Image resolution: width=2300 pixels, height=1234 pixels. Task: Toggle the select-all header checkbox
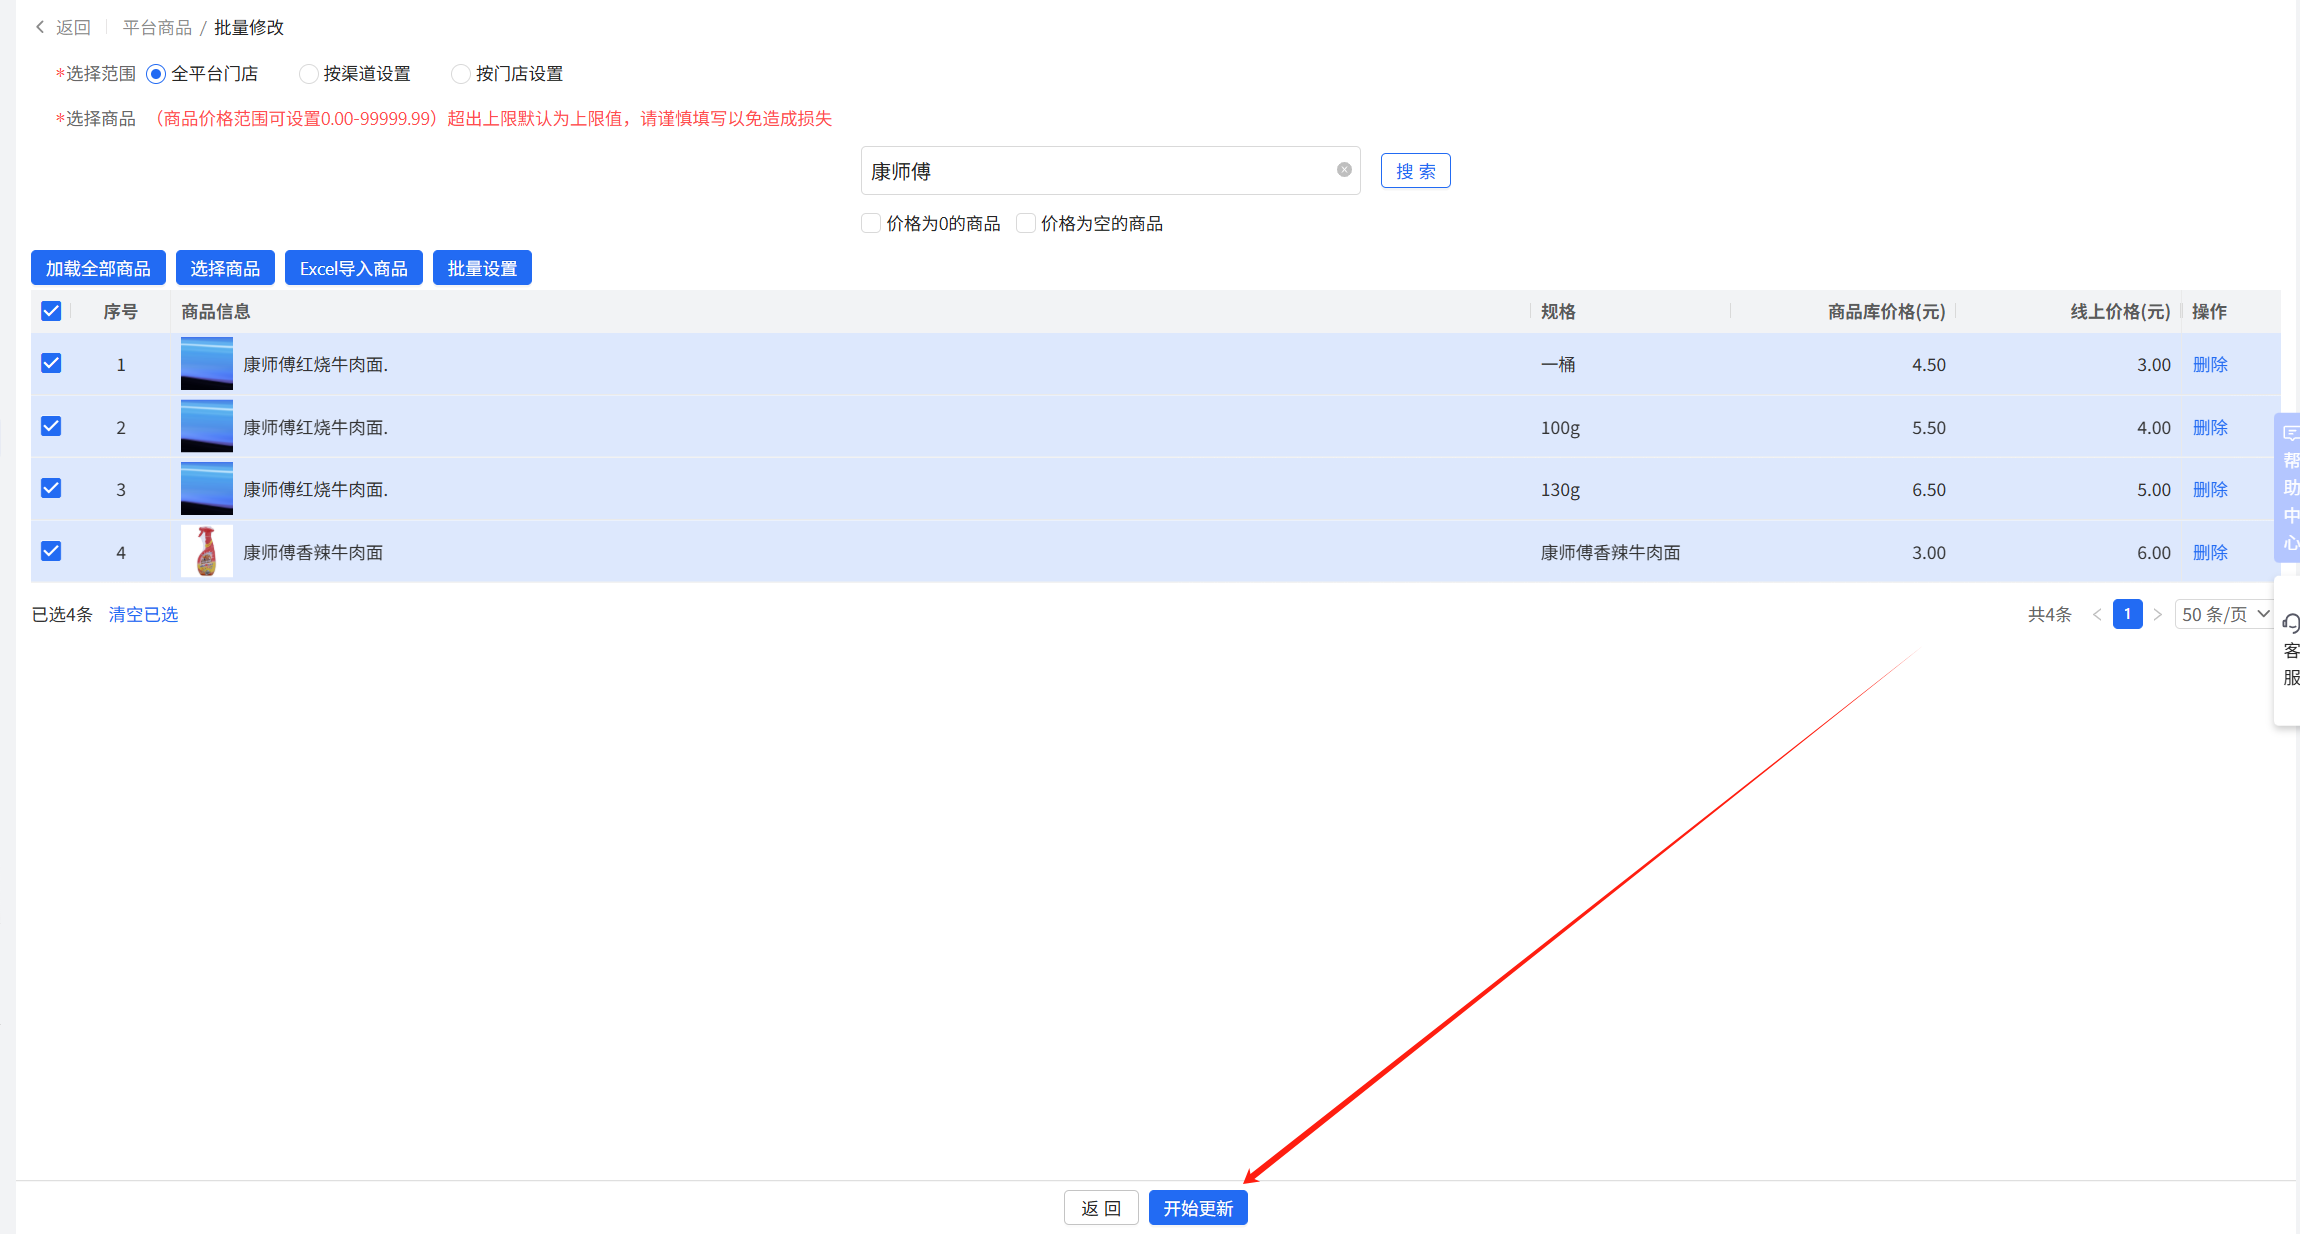(51, 311)
